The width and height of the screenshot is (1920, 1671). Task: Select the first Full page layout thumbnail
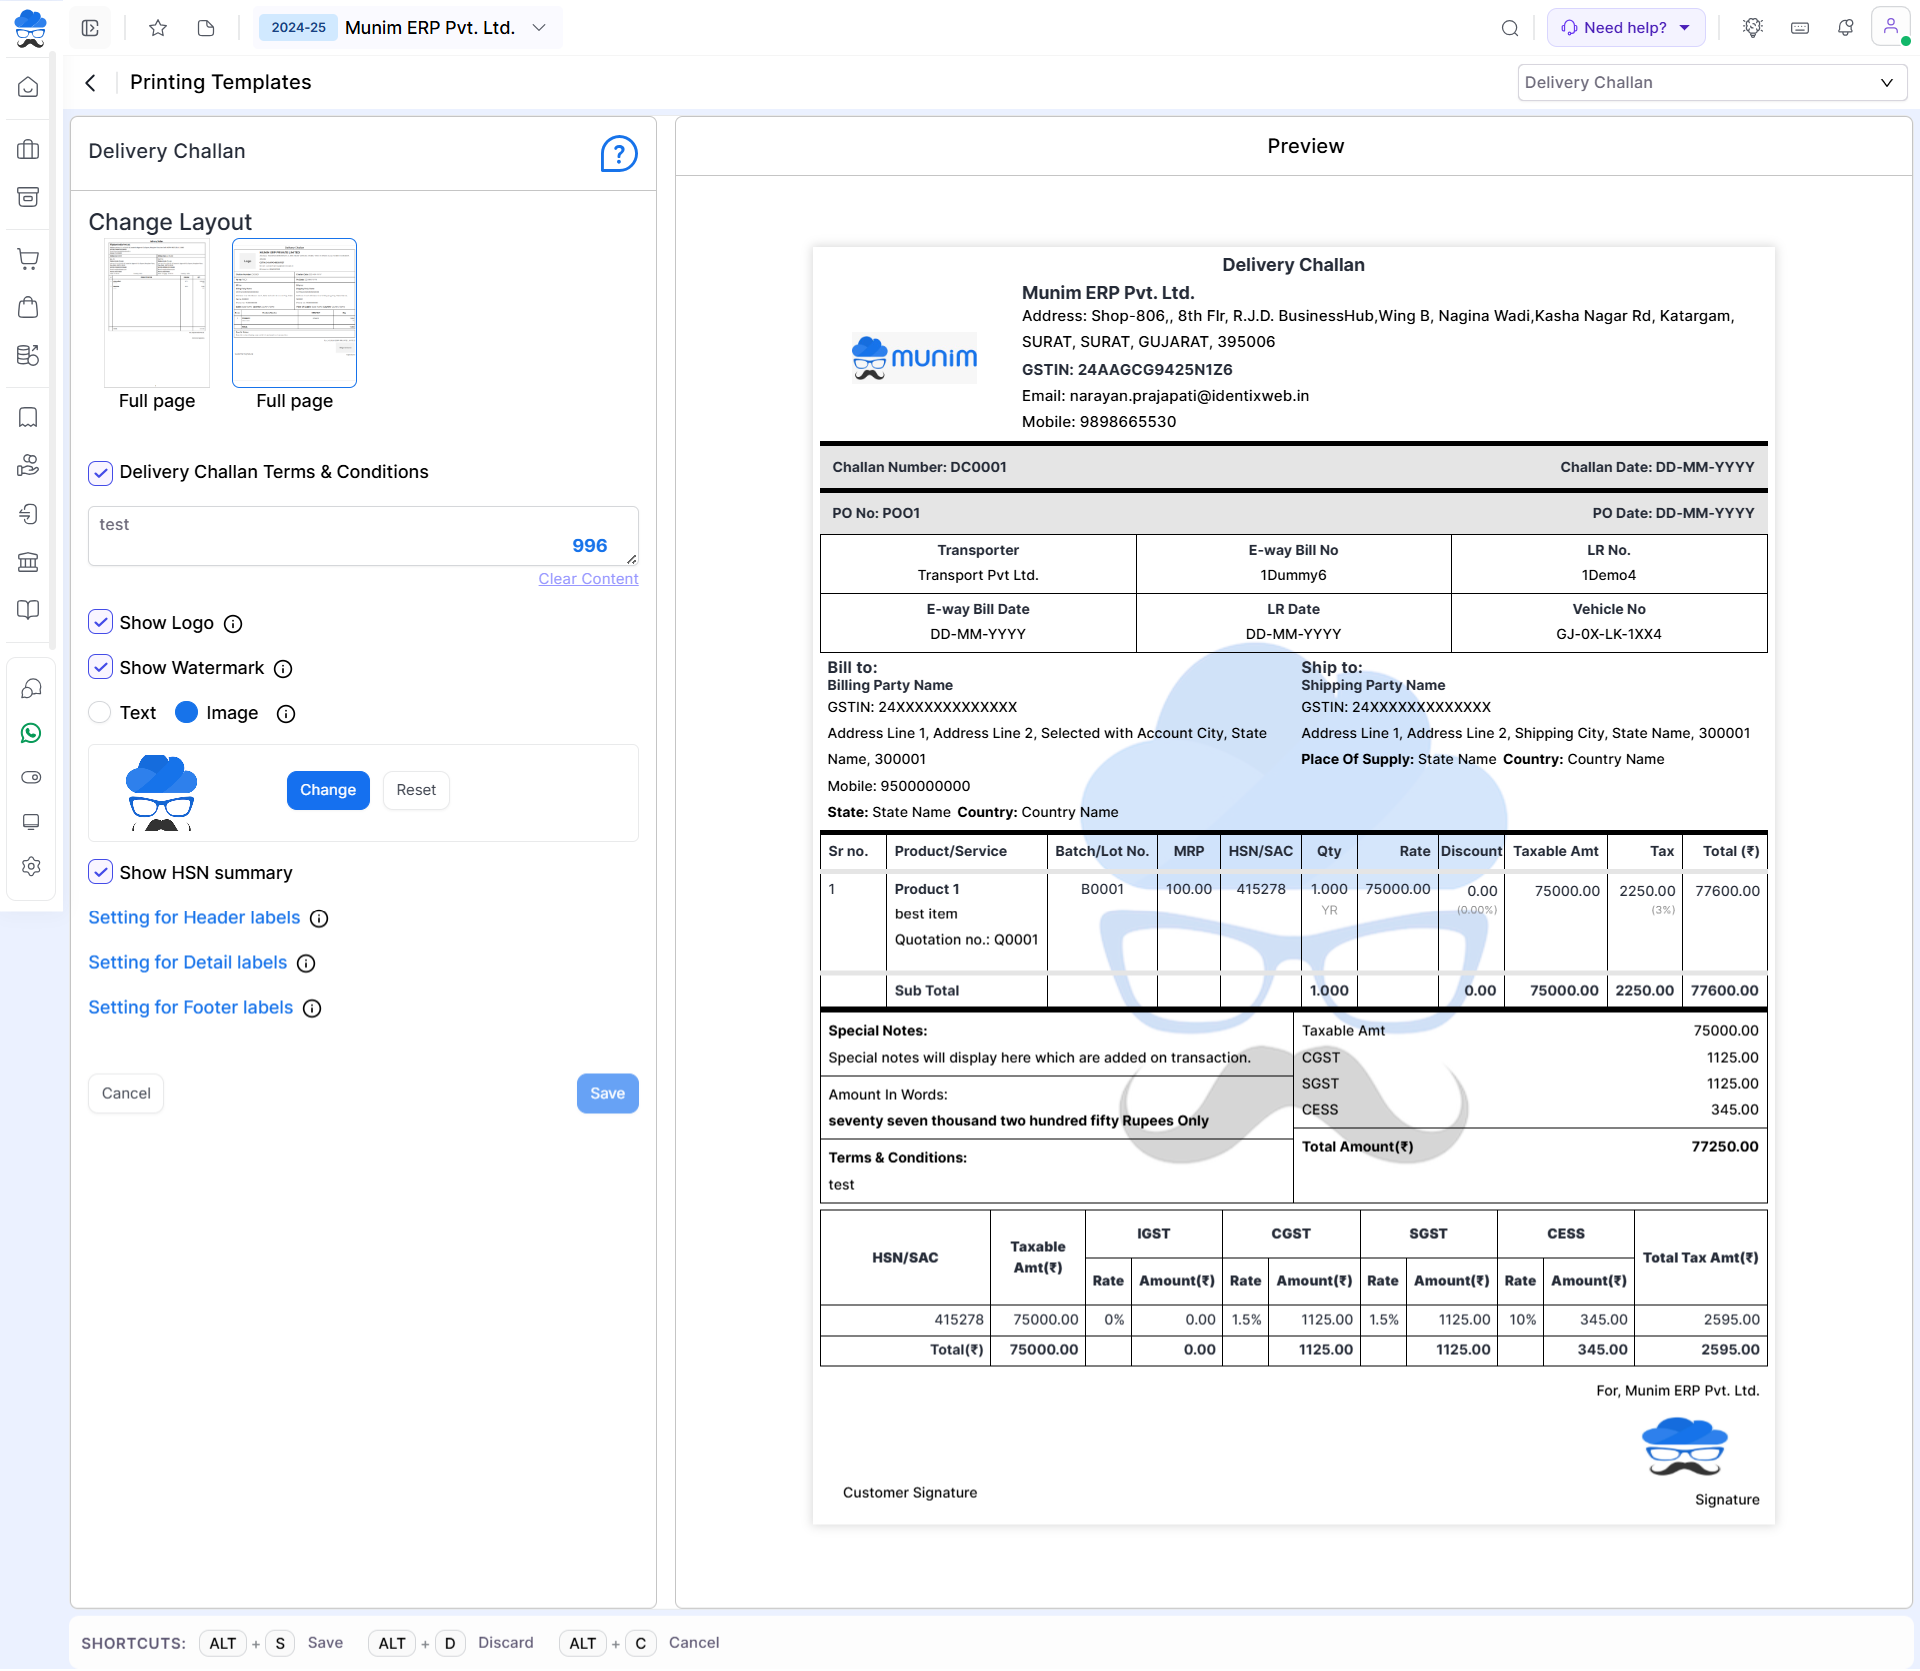coord(157,313)
